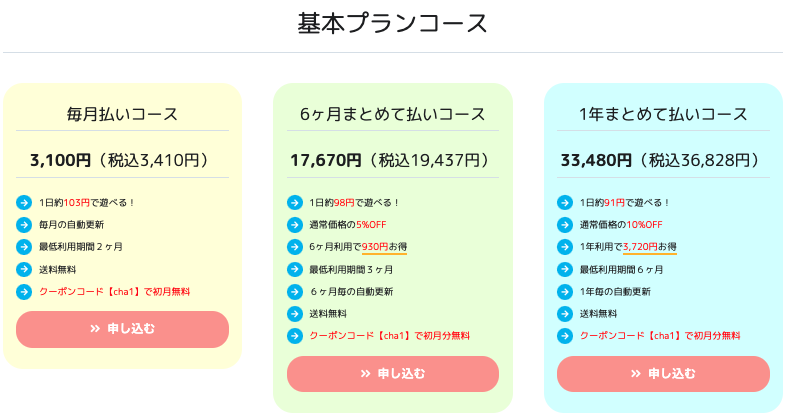Click arrow icon next to 6ヶ月毎の自動更新
Screen dimensions: 788x420
click(294, 291)
